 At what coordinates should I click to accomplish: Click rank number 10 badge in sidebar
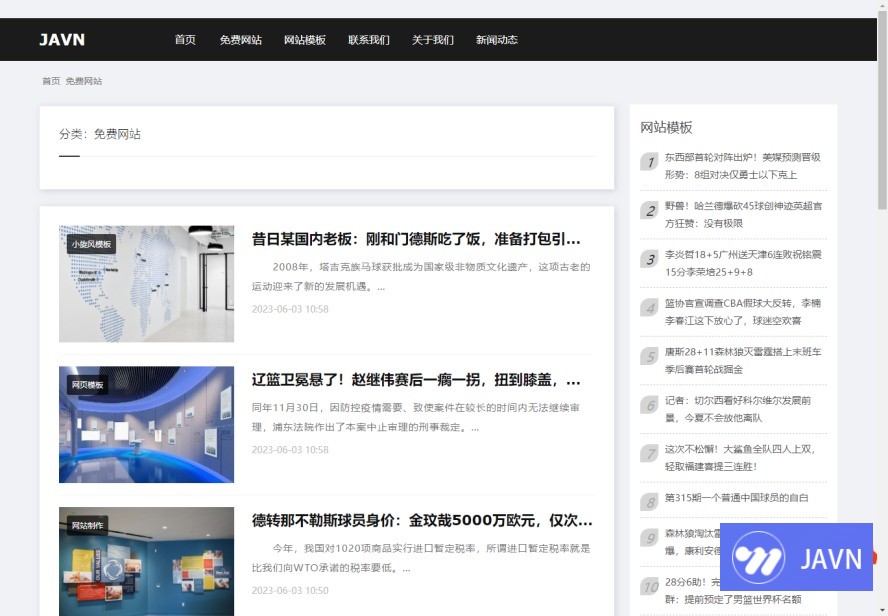click(650, 587)
